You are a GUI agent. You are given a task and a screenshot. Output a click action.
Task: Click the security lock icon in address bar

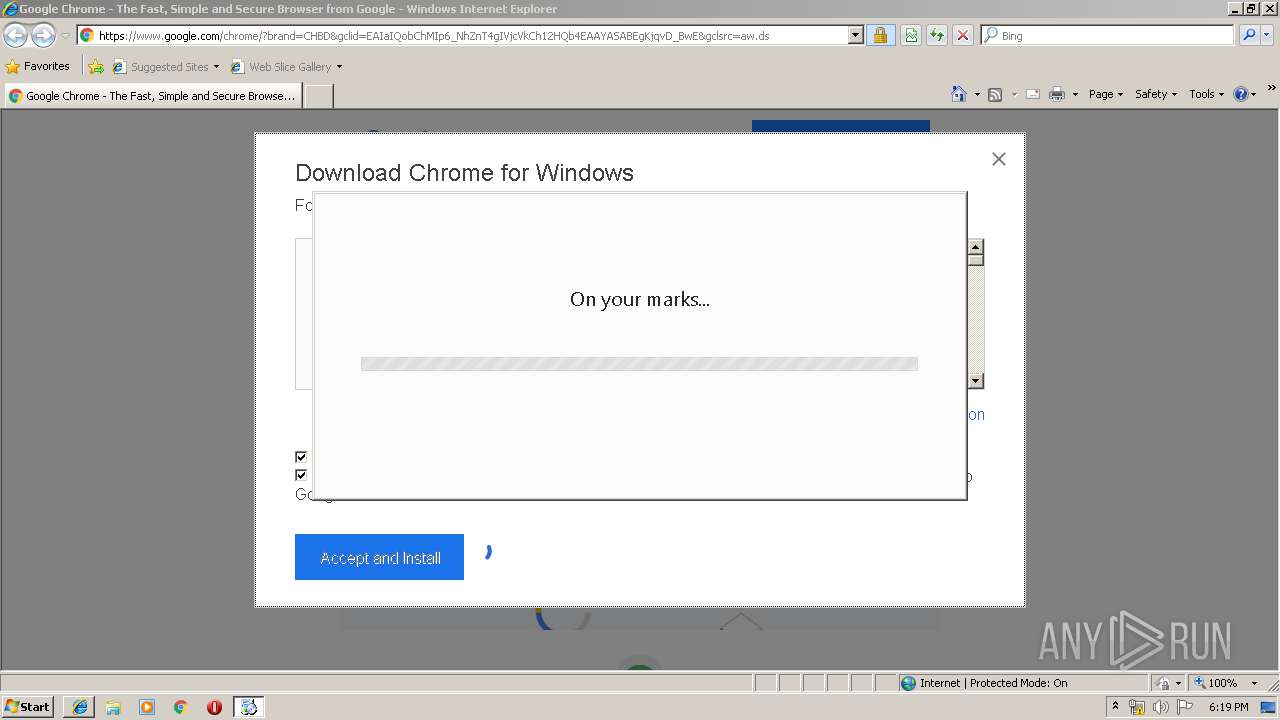pos(880,35)
